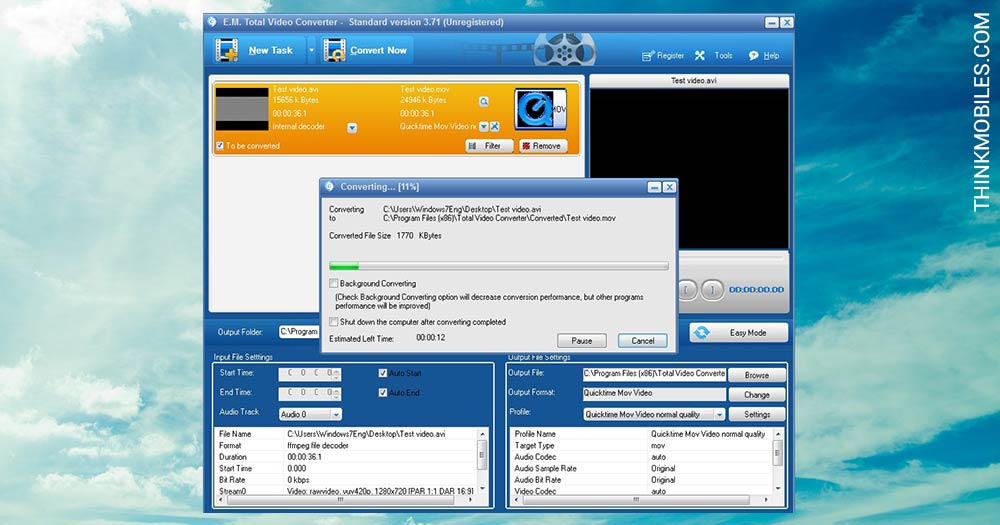Click the Output File path field
This screenshot has width=1000, height=525.
click(654, 374)
